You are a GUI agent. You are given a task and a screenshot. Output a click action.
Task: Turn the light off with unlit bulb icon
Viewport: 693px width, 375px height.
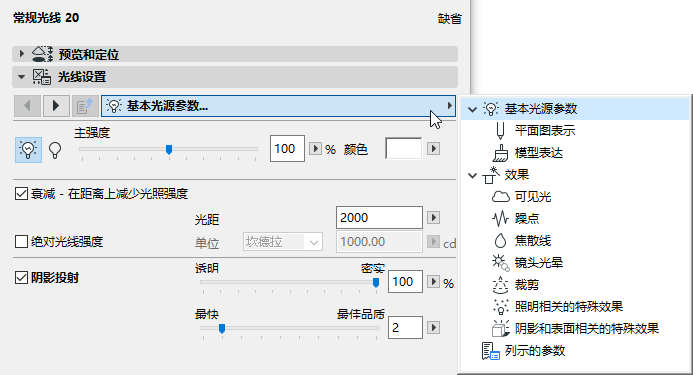coord(55,150)
